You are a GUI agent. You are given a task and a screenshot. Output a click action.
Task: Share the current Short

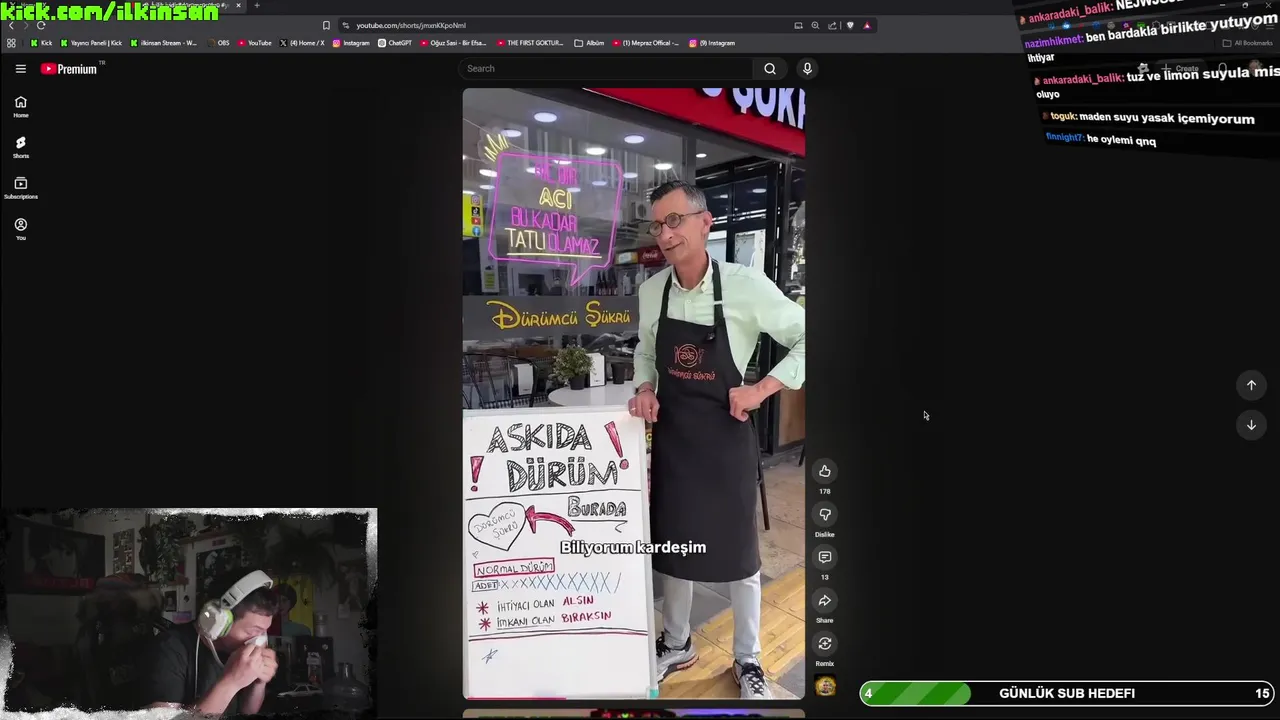tap(825, 601)
